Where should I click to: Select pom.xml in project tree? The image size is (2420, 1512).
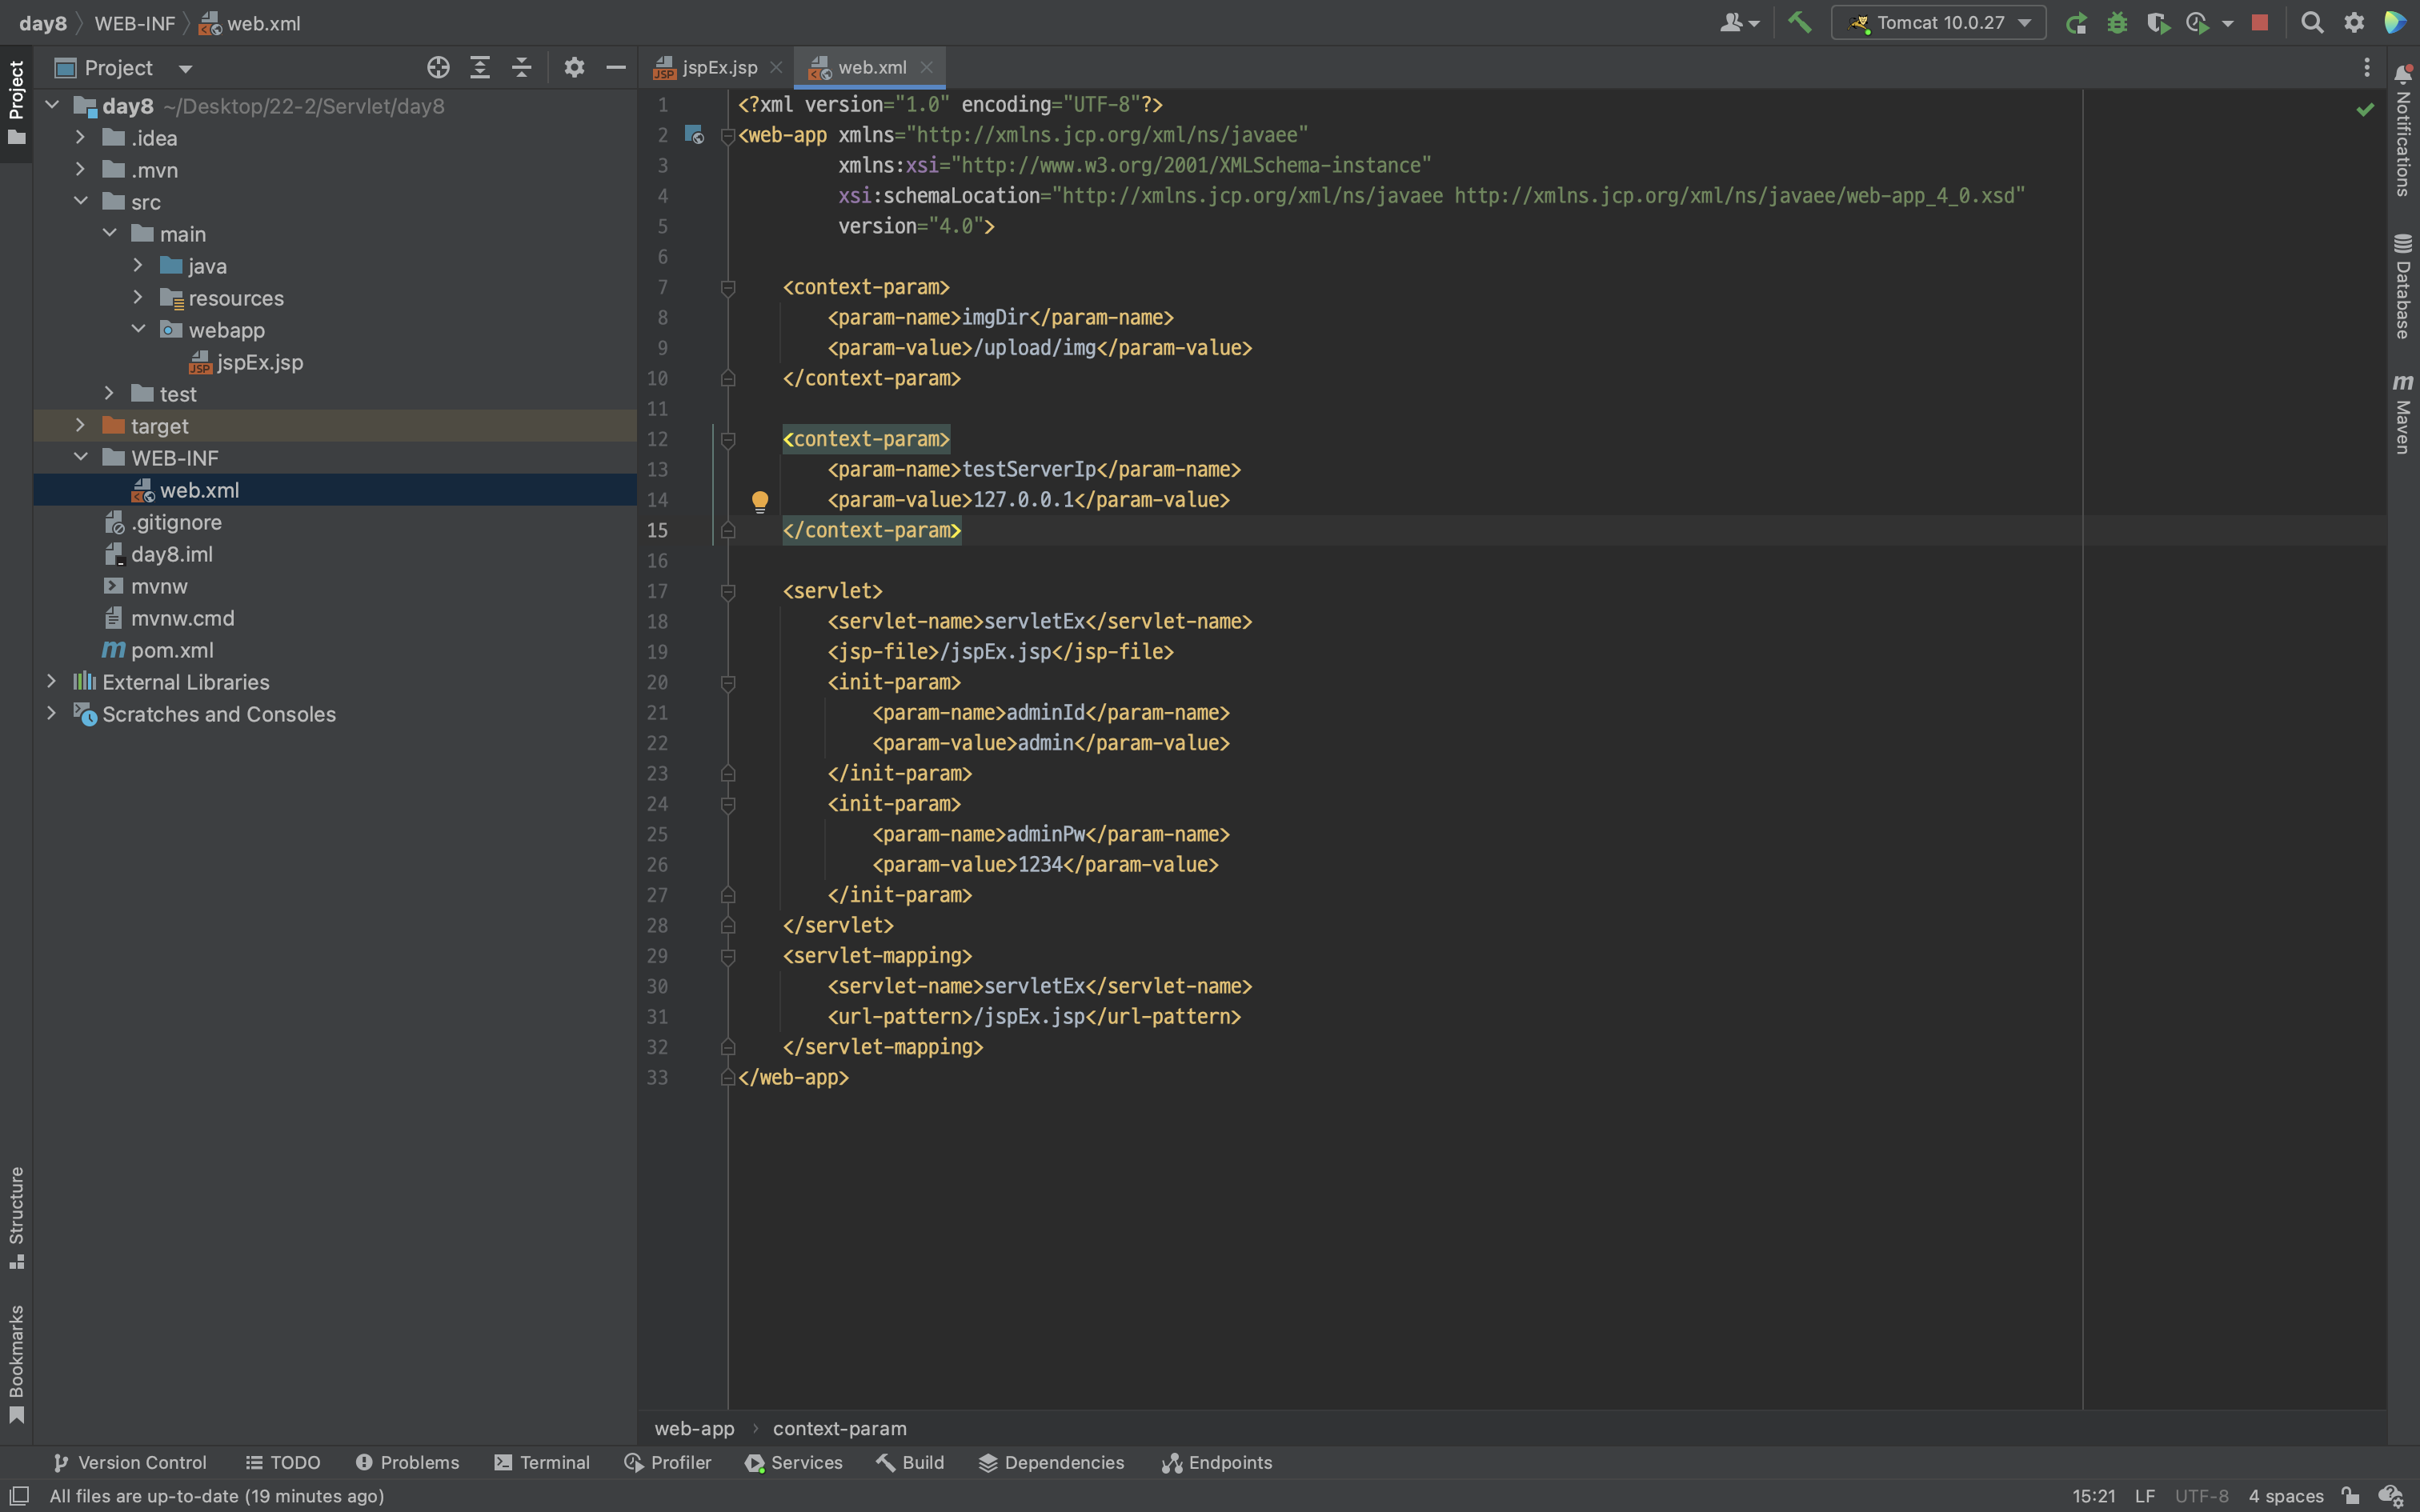click(172, 650)
